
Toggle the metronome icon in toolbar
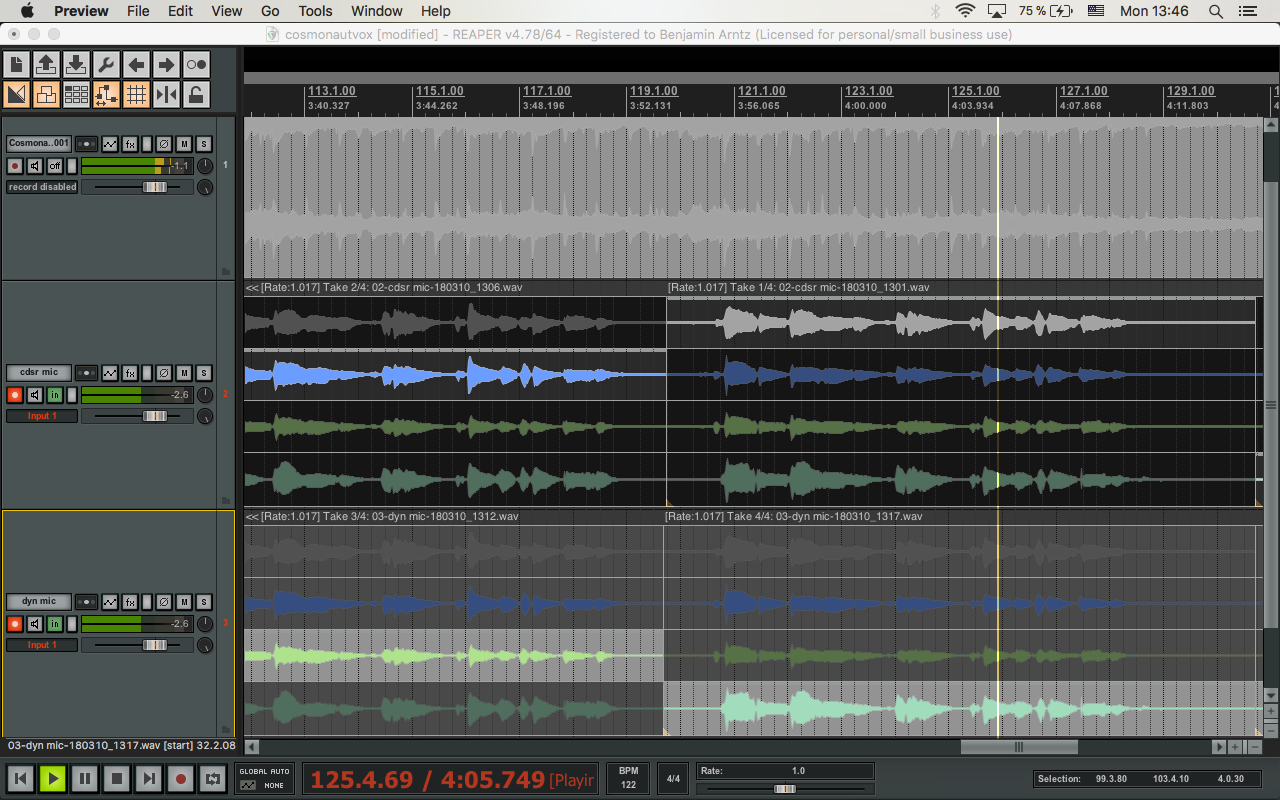[x=196, y=64]
